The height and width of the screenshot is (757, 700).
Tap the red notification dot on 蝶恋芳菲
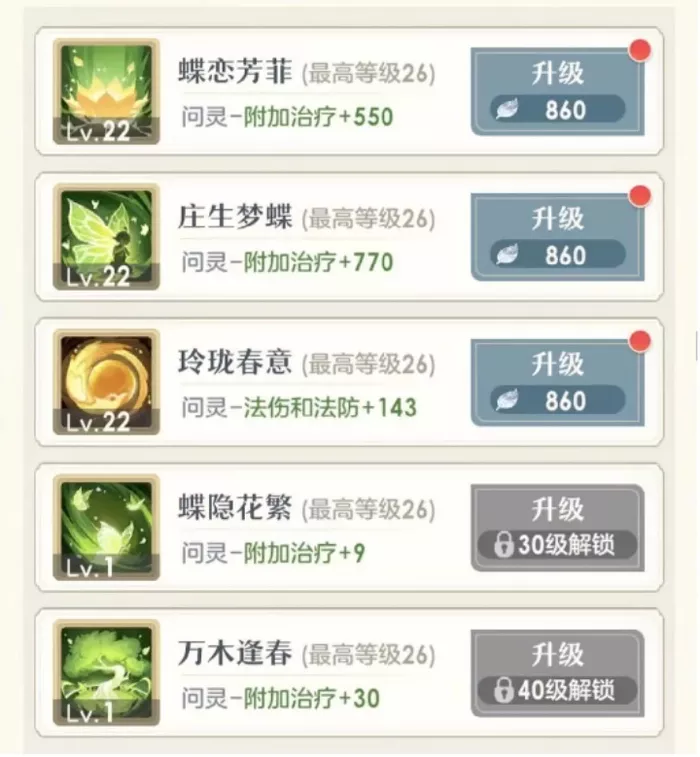640,51
